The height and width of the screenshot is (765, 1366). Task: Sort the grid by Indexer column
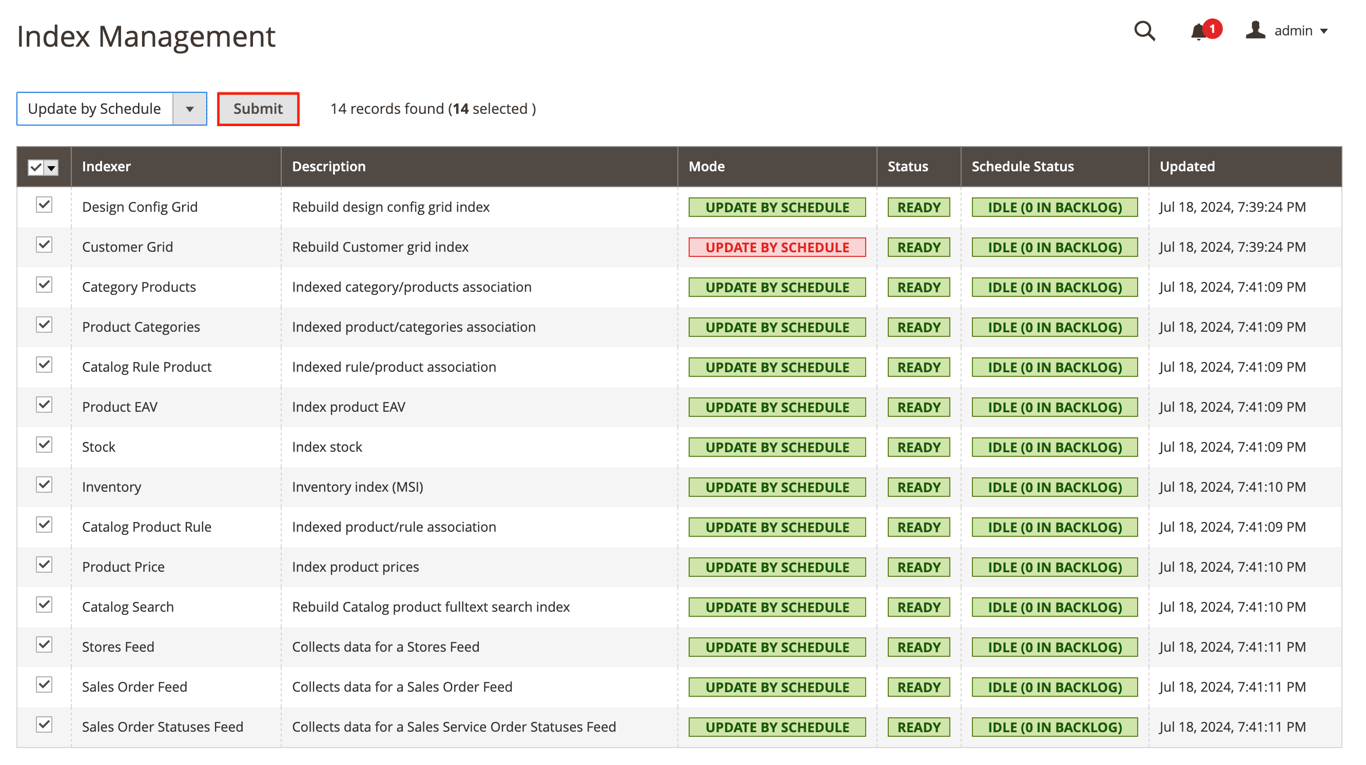[107, 166]
